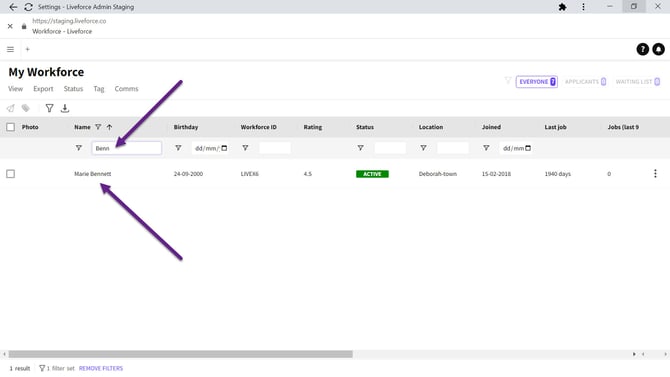Switch to the Everyone tab
Viewport: 670px width, 377px height.
click(x=537, y=82)
